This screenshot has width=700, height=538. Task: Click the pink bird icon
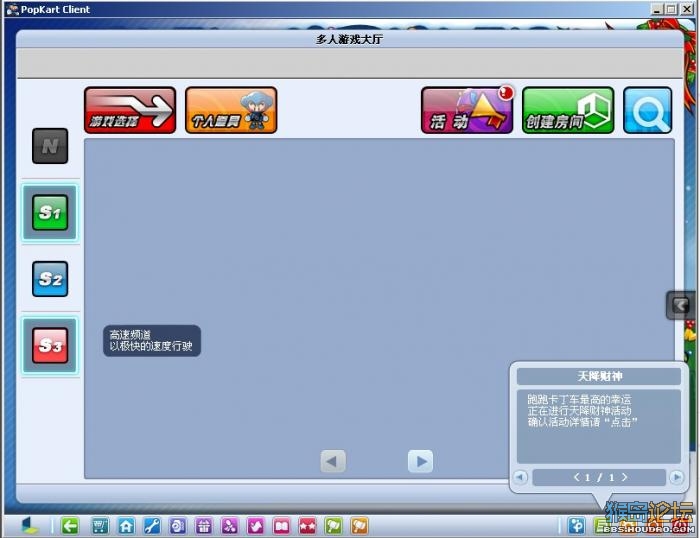[256, 526]
